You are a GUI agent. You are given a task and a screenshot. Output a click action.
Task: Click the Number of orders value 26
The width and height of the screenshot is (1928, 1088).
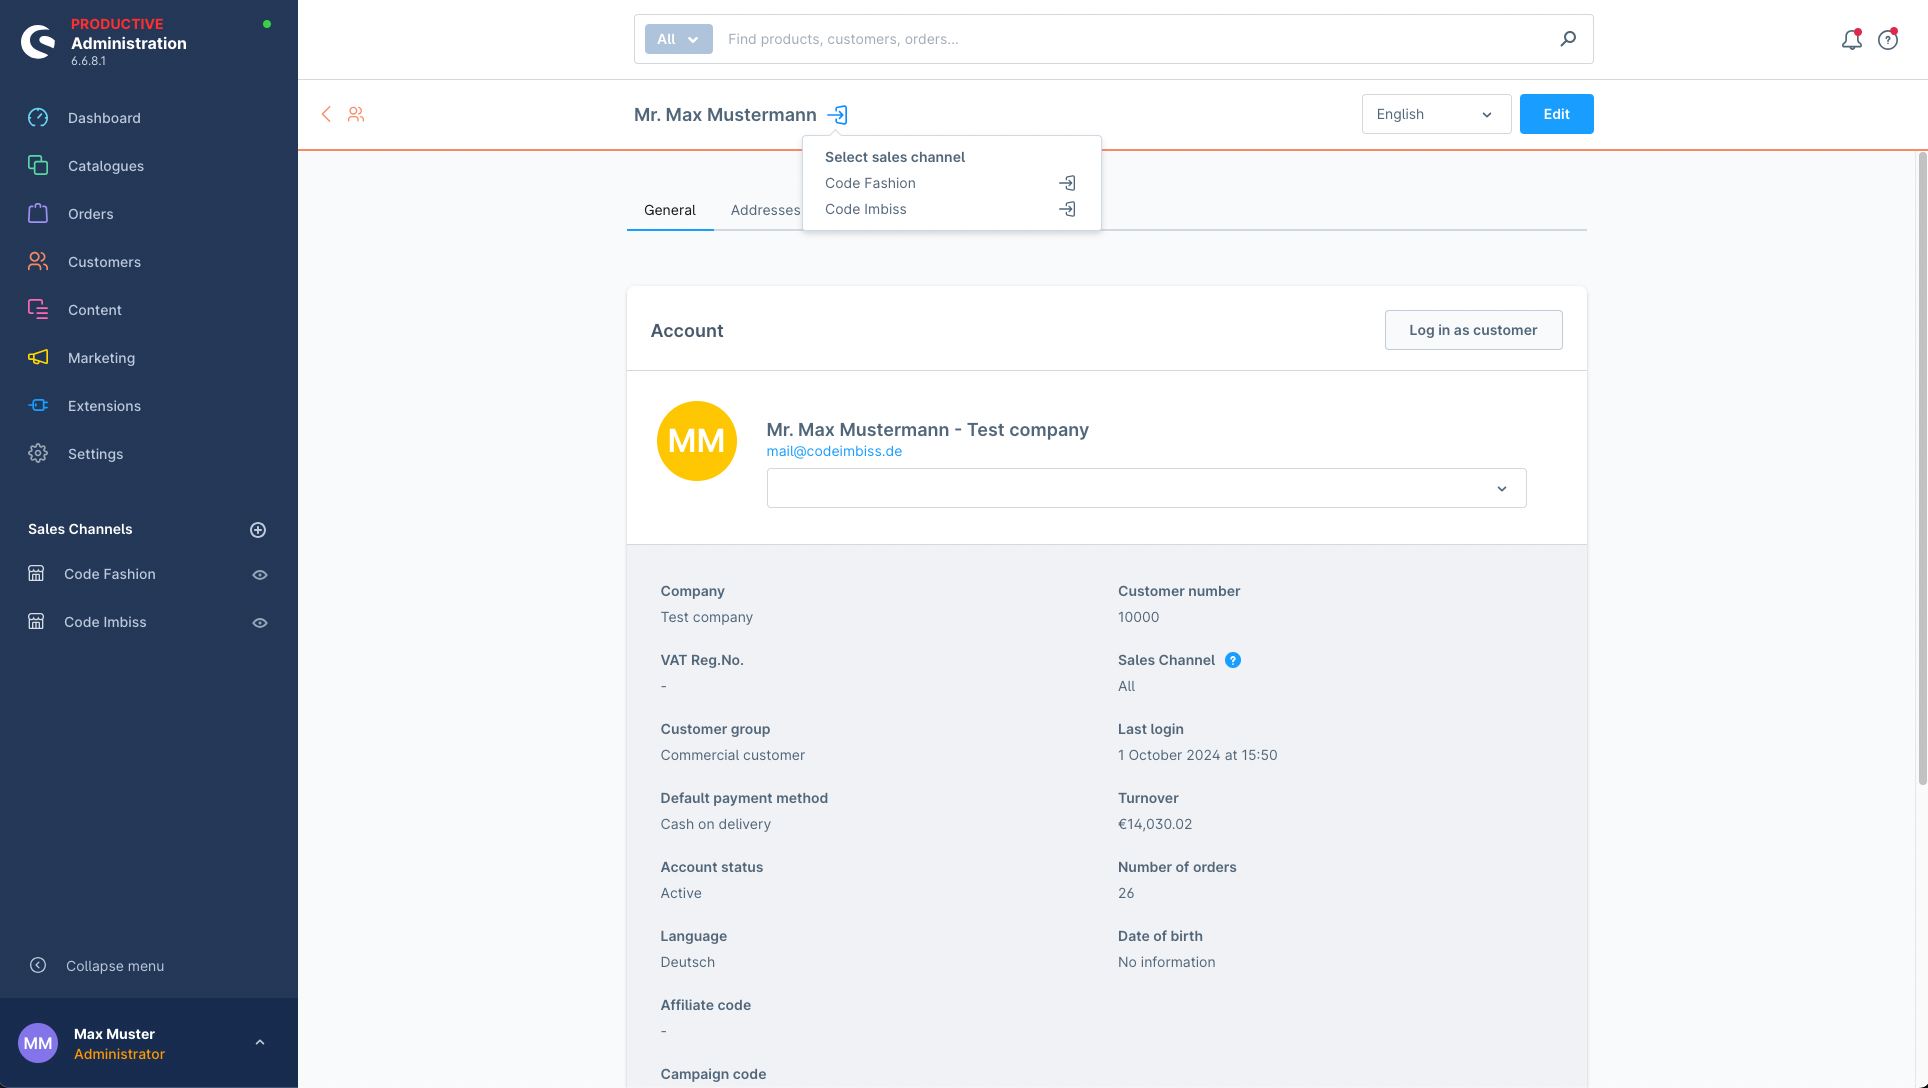[x=1126, y=893]
